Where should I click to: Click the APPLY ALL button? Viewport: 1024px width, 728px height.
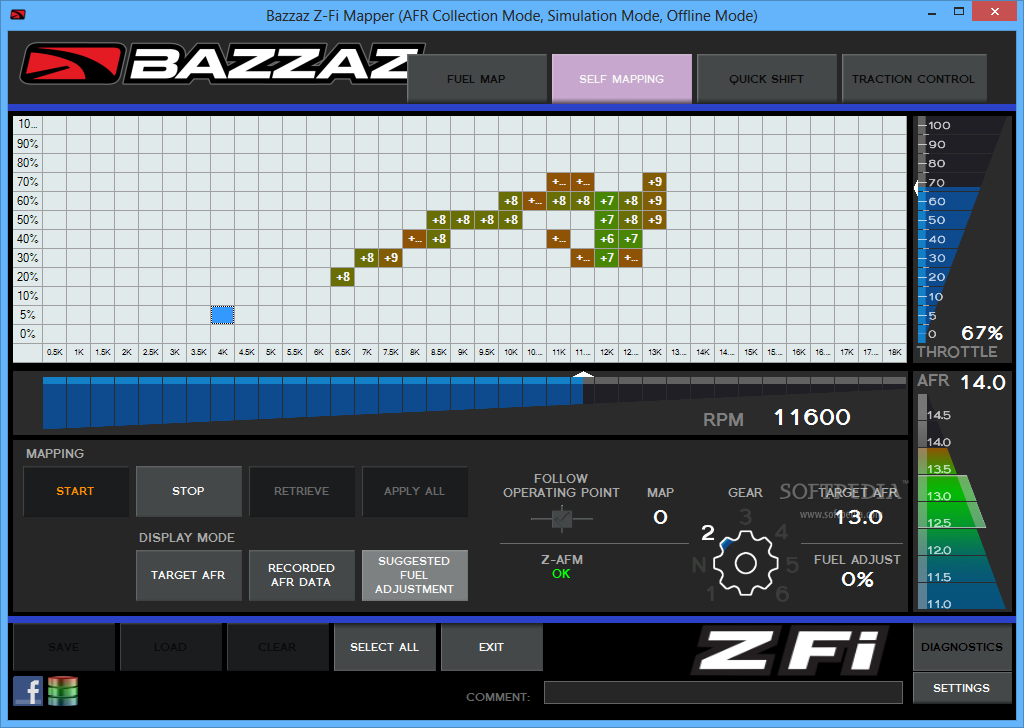(414, 491)
